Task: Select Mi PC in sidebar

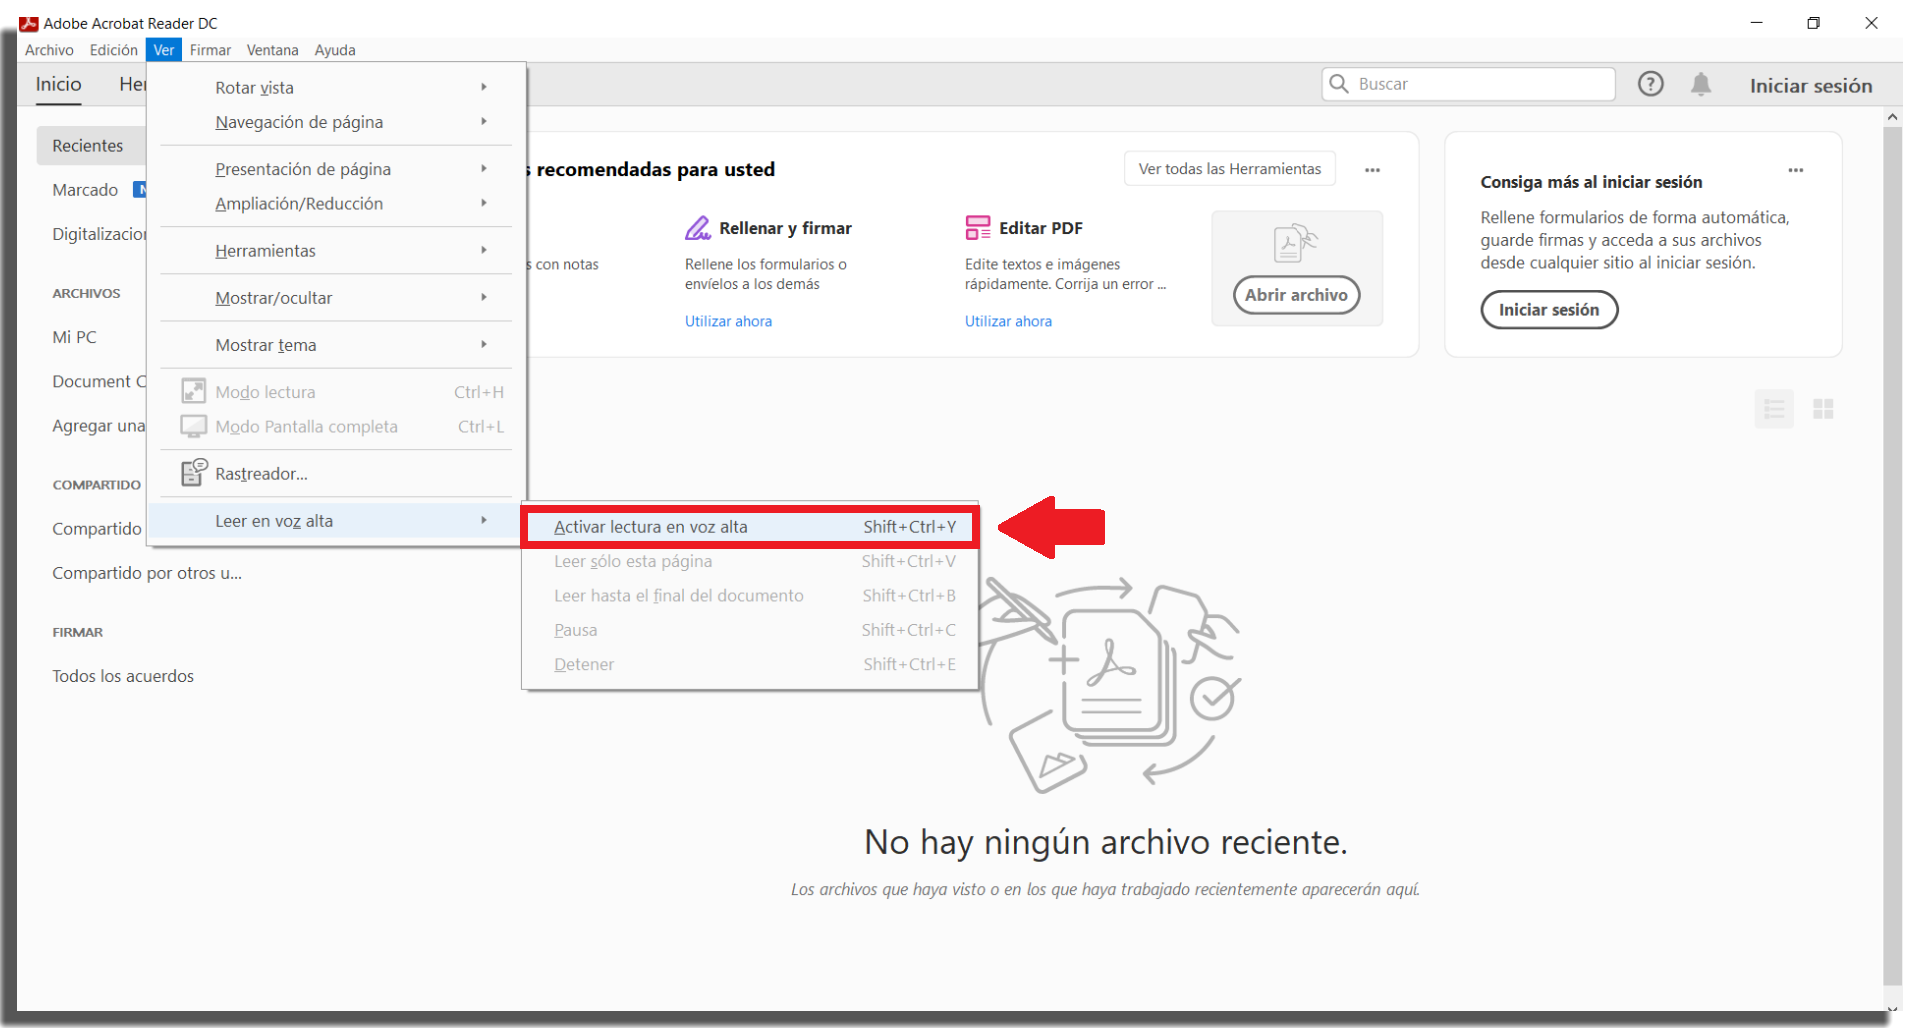Action: tap(74, 337)
